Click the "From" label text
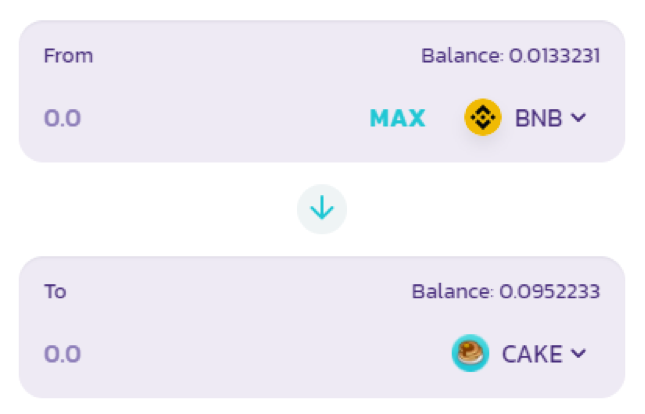Screen dimensions: 645x414 pos(68,56)
